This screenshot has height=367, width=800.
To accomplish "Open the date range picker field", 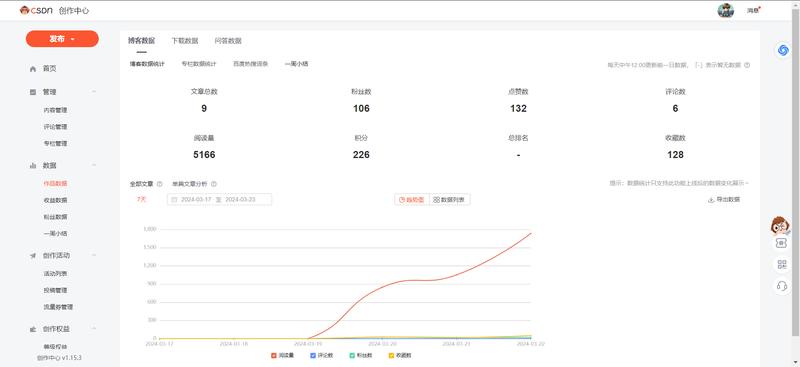I will click(219, 200).
